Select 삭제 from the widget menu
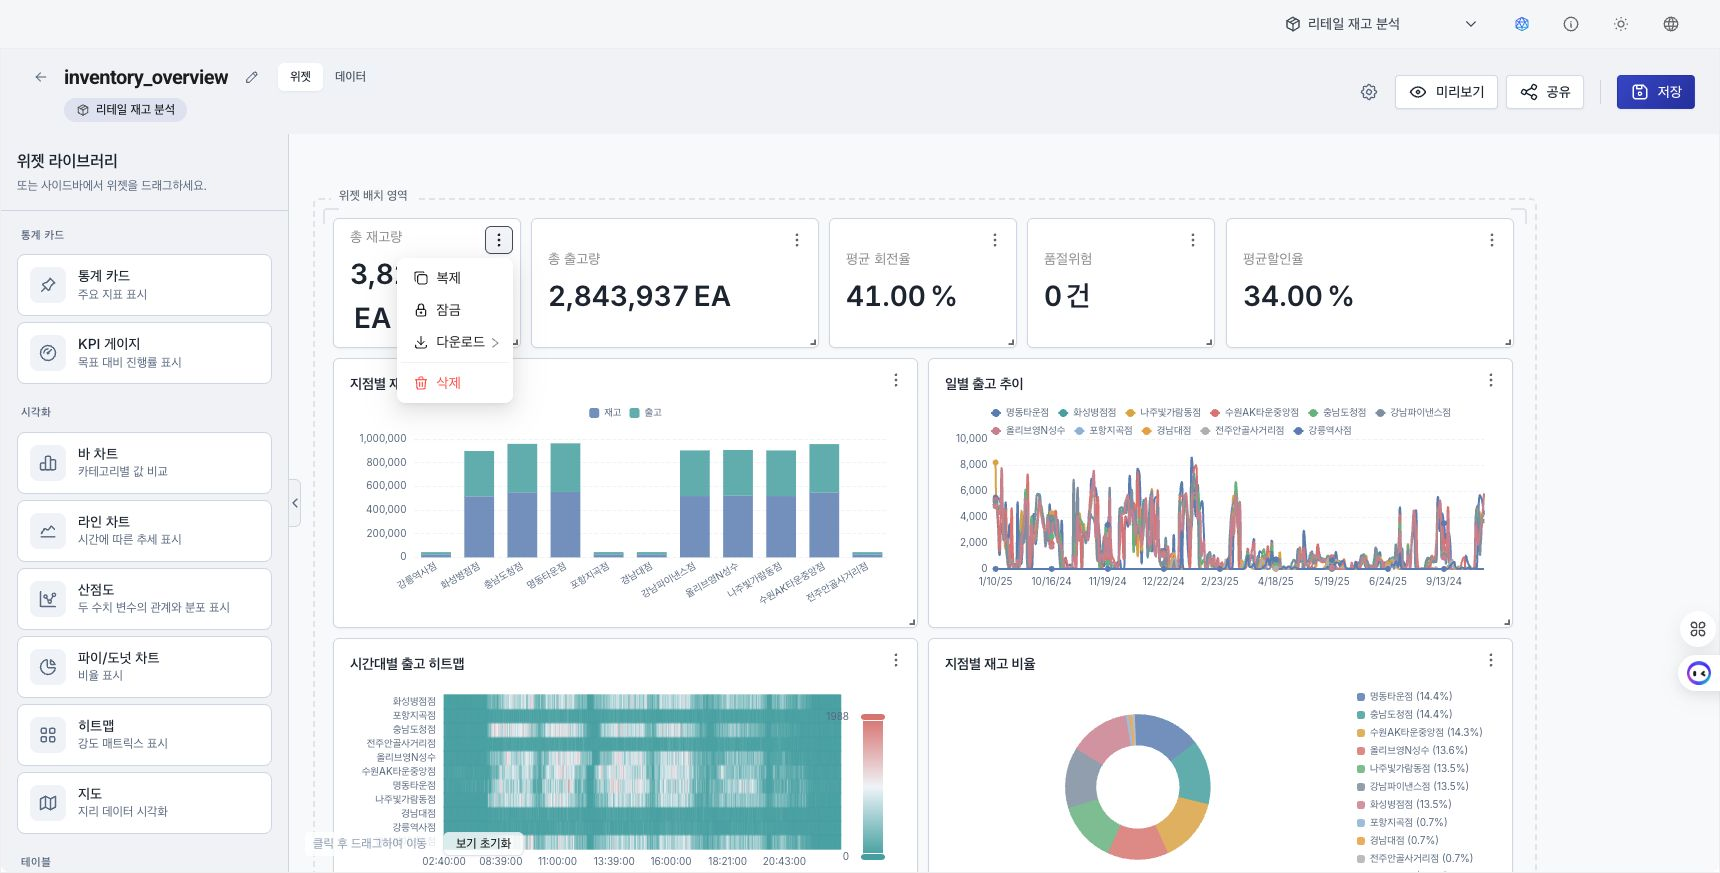1720x873 pixels. click(x=455, y=383)
